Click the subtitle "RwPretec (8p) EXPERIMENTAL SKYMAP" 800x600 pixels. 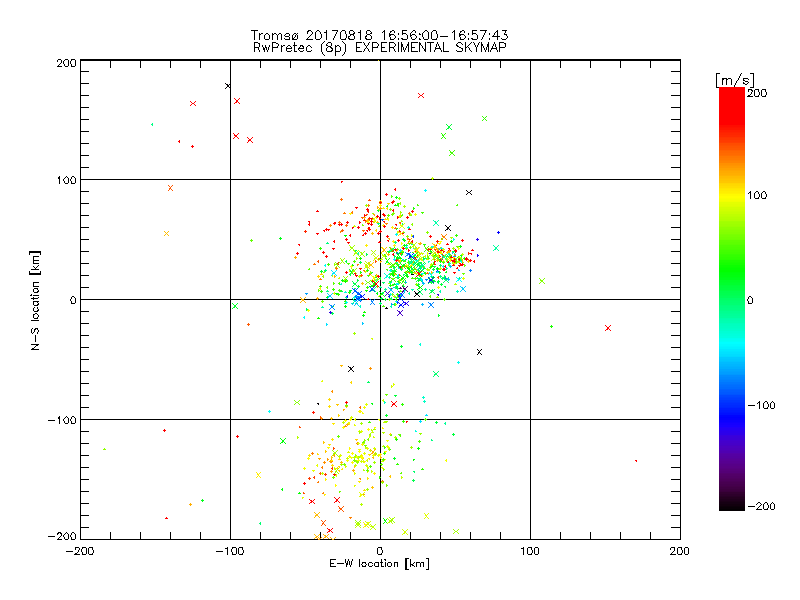[379, 48]
